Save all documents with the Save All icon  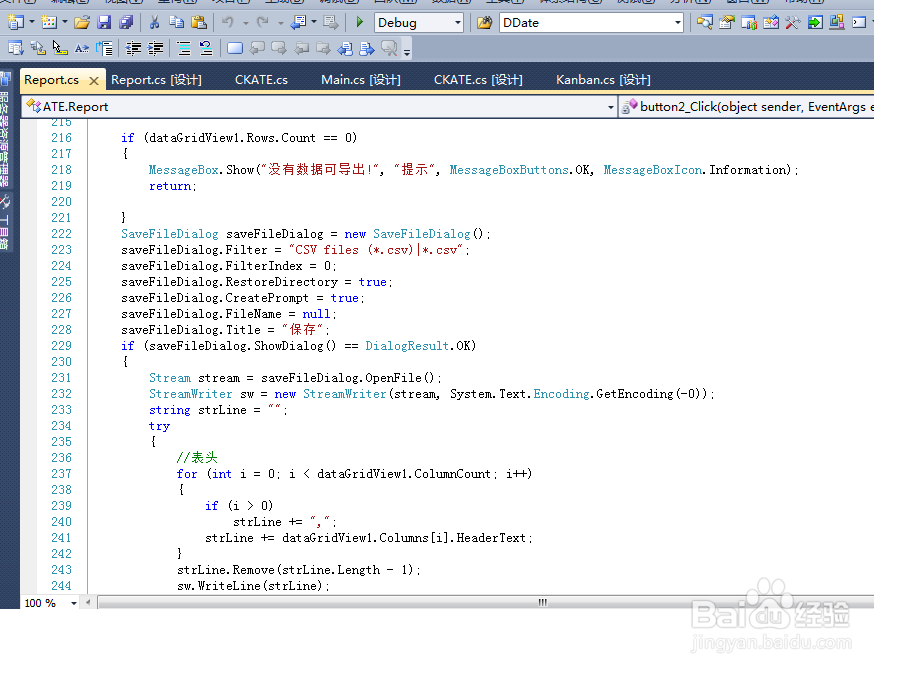click(x=127, y=22)
